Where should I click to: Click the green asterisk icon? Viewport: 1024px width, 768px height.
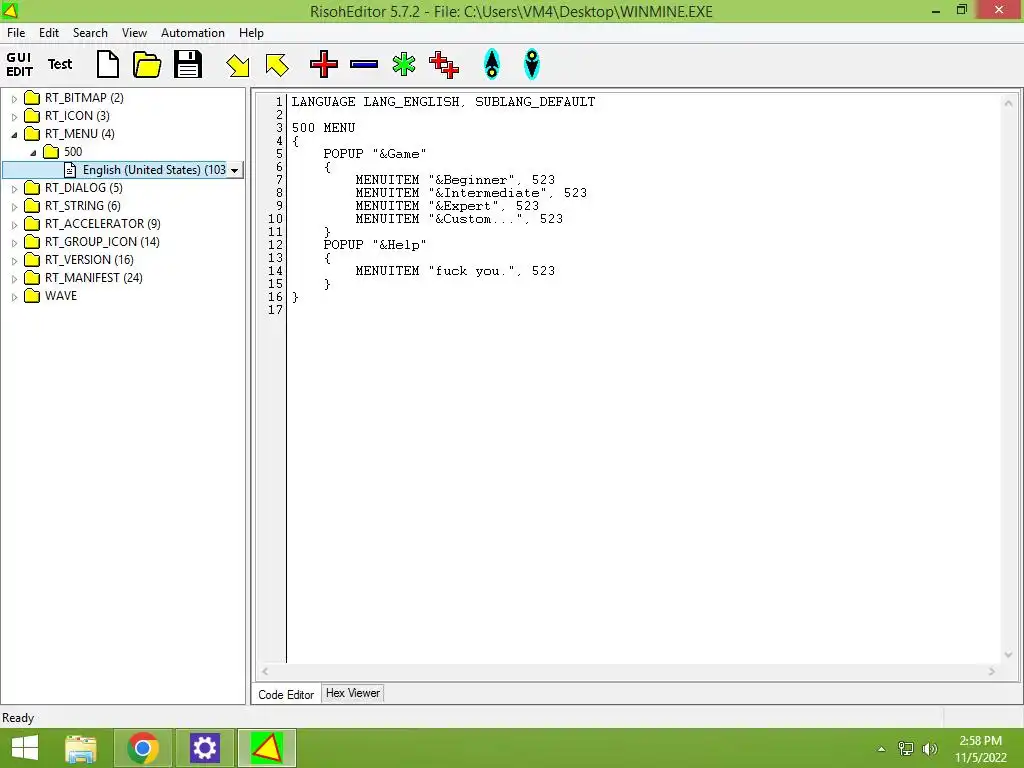(x=404, y=65)
